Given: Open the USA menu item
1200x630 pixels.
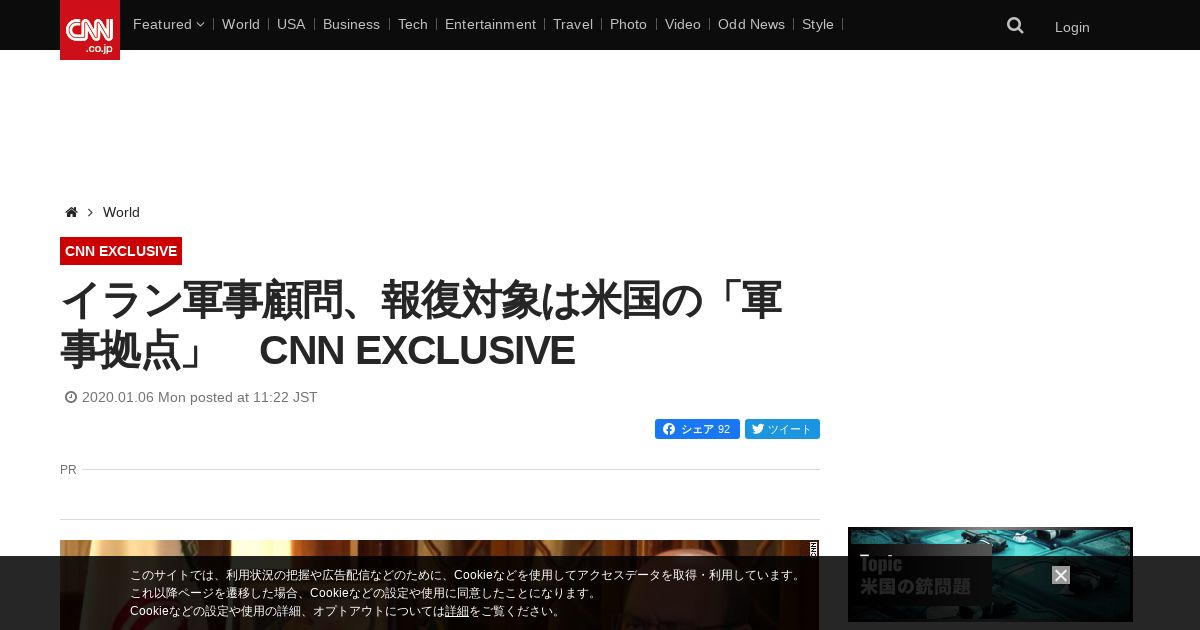Looking at the screenshot, I should 291,24.
